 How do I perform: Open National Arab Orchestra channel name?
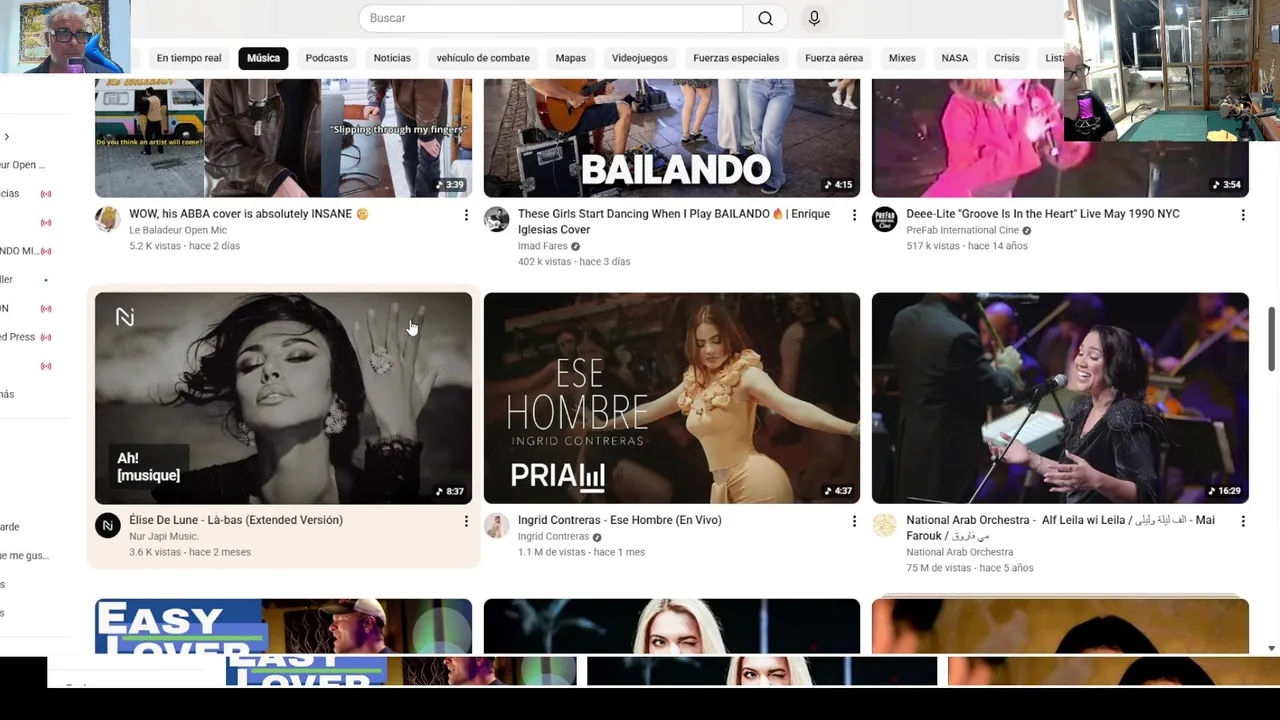coord(959,552)
